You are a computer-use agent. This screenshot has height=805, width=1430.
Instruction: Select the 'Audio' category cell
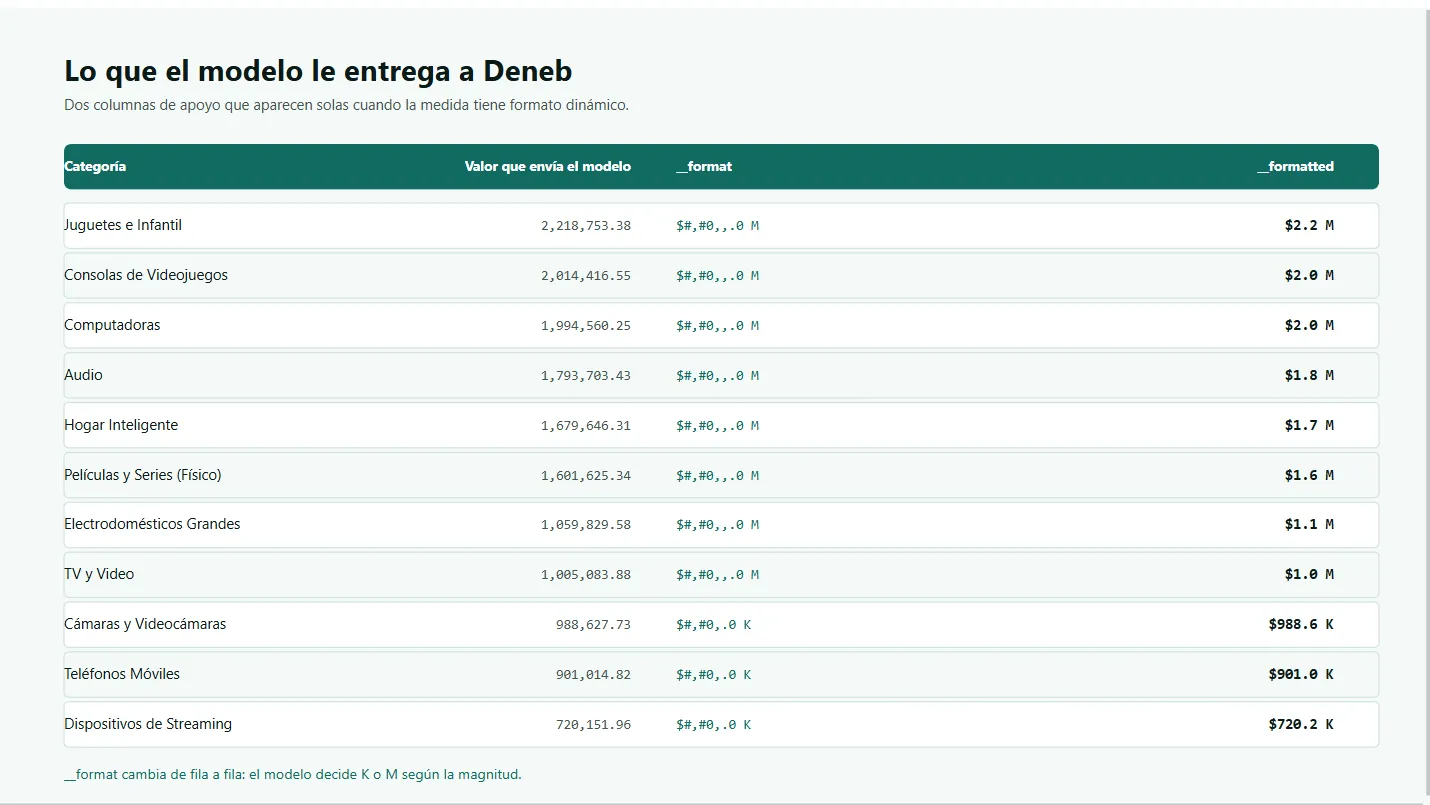(83, 375)
